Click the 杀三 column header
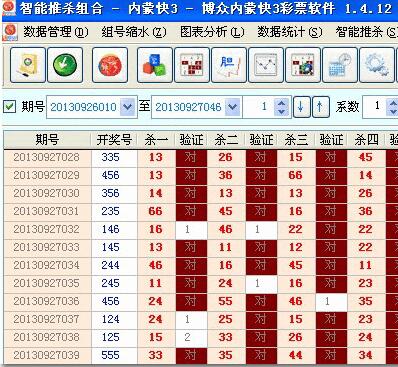This screenshot has height=367, width=398. click(x=296, y=140)
